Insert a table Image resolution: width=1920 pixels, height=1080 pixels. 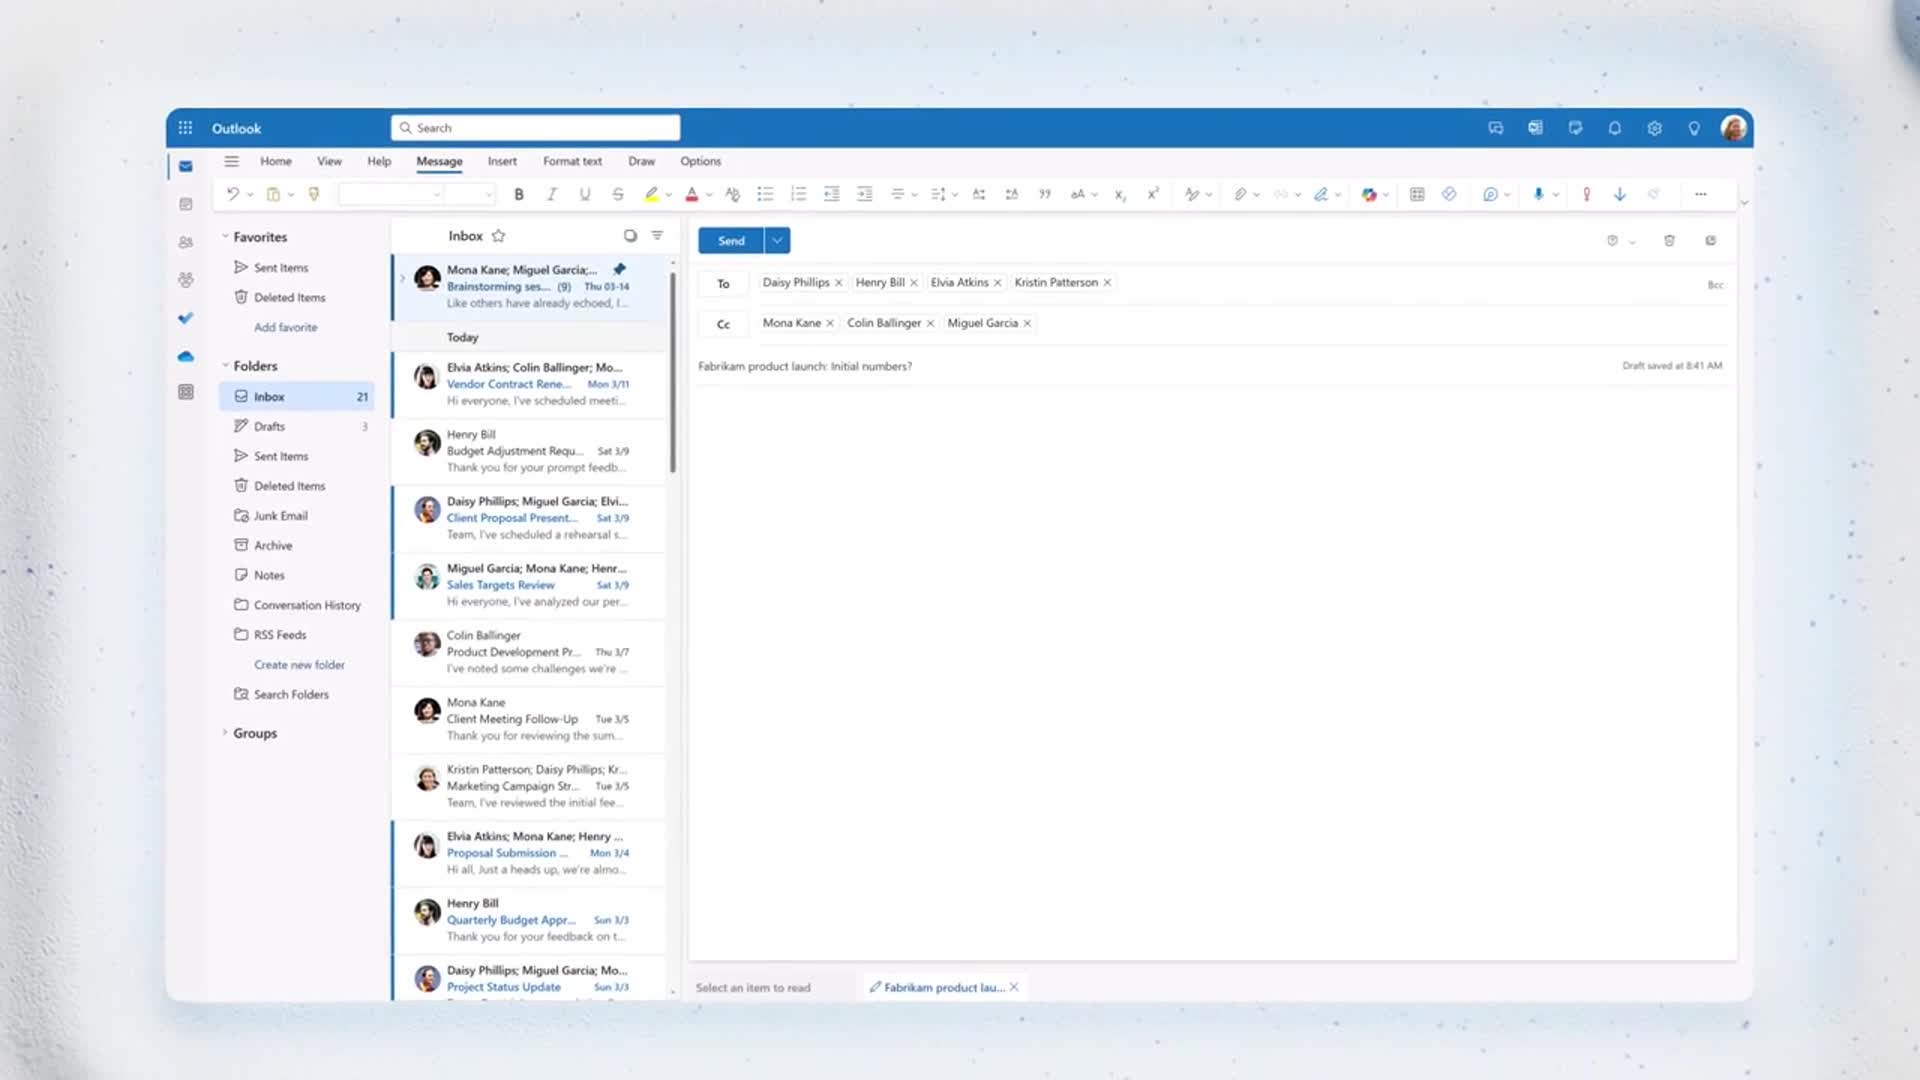pyautogui.click(x=1417, y=195)
